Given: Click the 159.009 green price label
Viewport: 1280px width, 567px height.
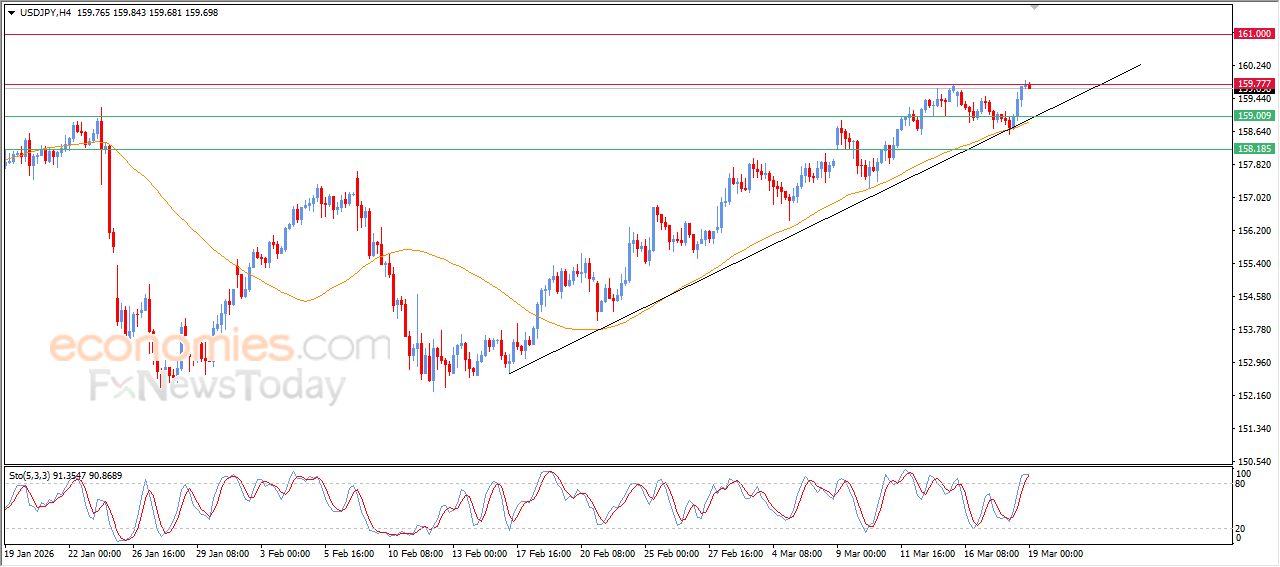Looking at the screenshot, I should tap(1254, 116).
